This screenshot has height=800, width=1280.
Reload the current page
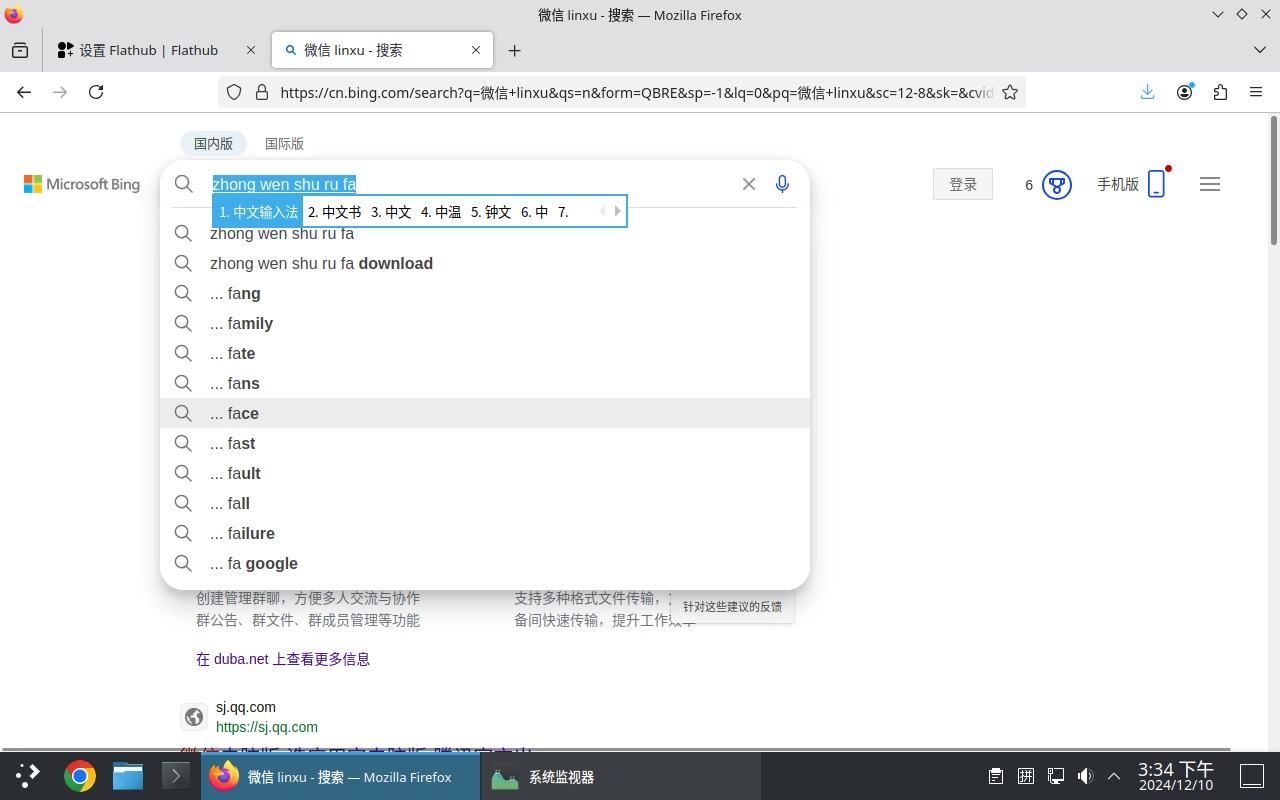click(96, 92)
